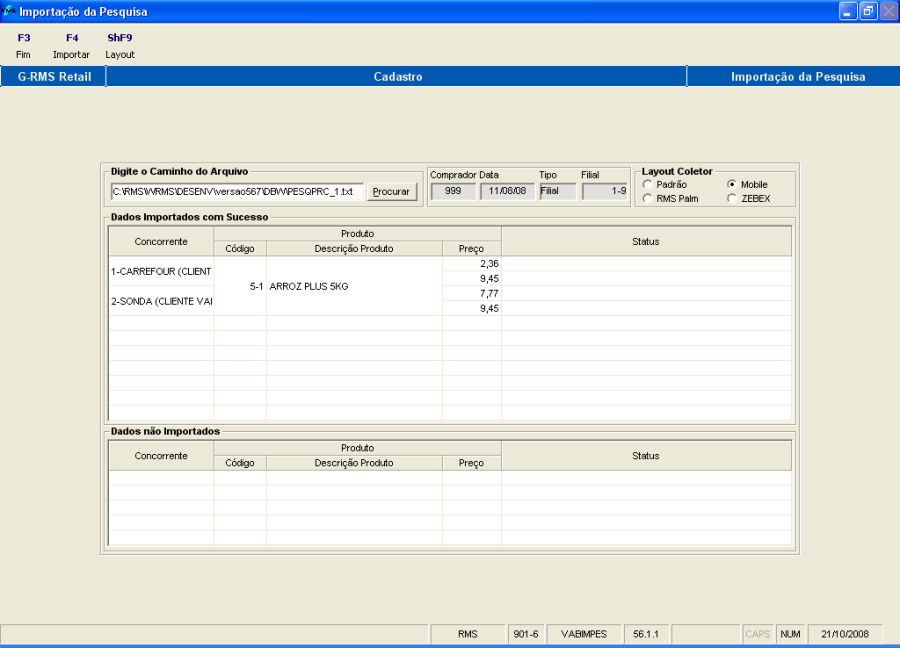Click the Cadastro header panel
Image resolution: width=900 pixels, height=648 pixels.
coord(397,76)
